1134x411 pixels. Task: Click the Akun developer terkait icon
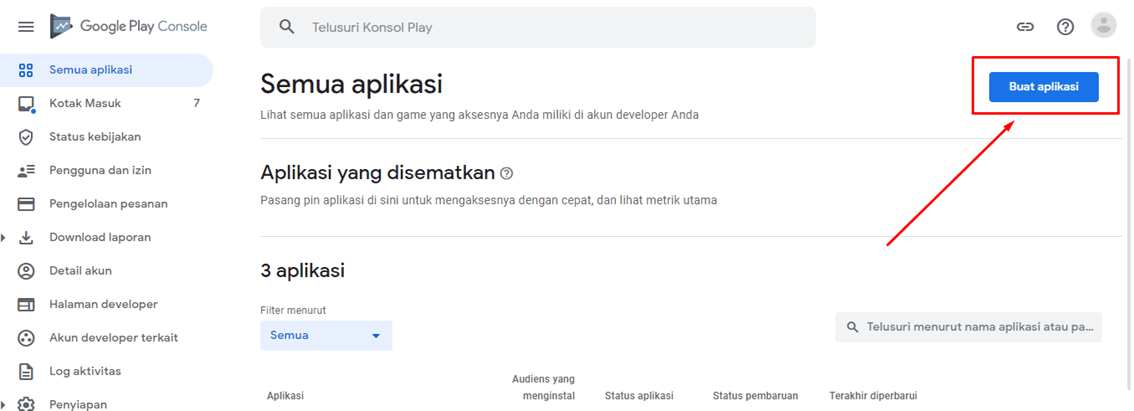click(x=26, y=338)
